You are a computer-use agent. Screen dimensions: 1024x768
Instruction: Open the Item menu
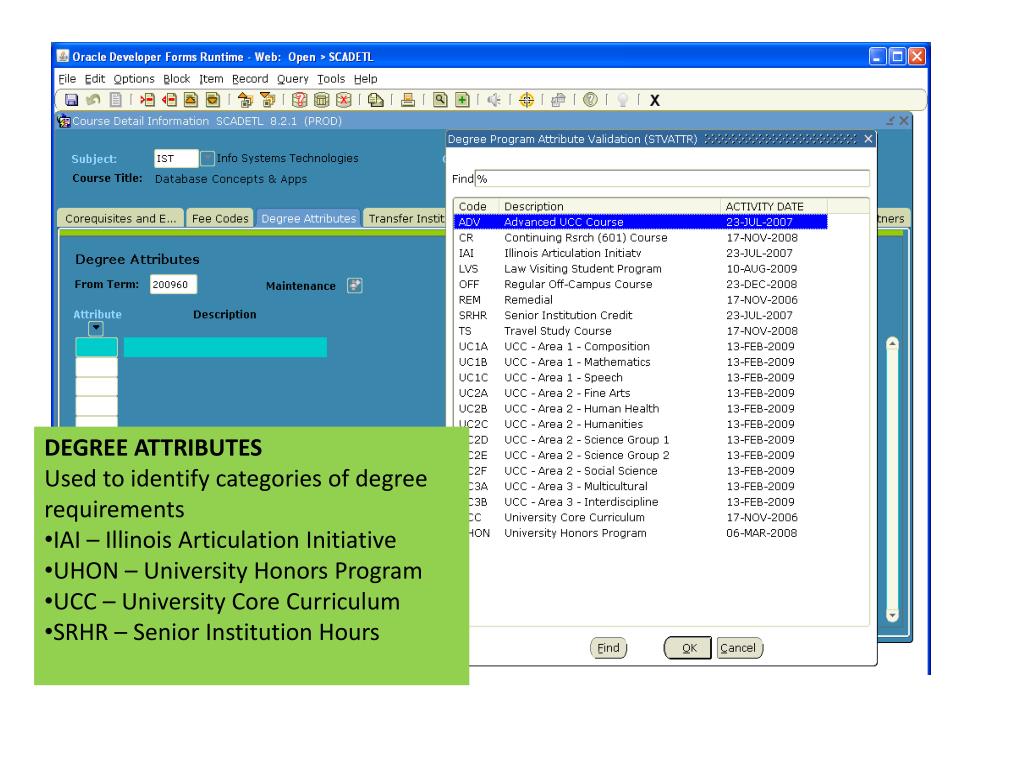(x=211, y=79)
